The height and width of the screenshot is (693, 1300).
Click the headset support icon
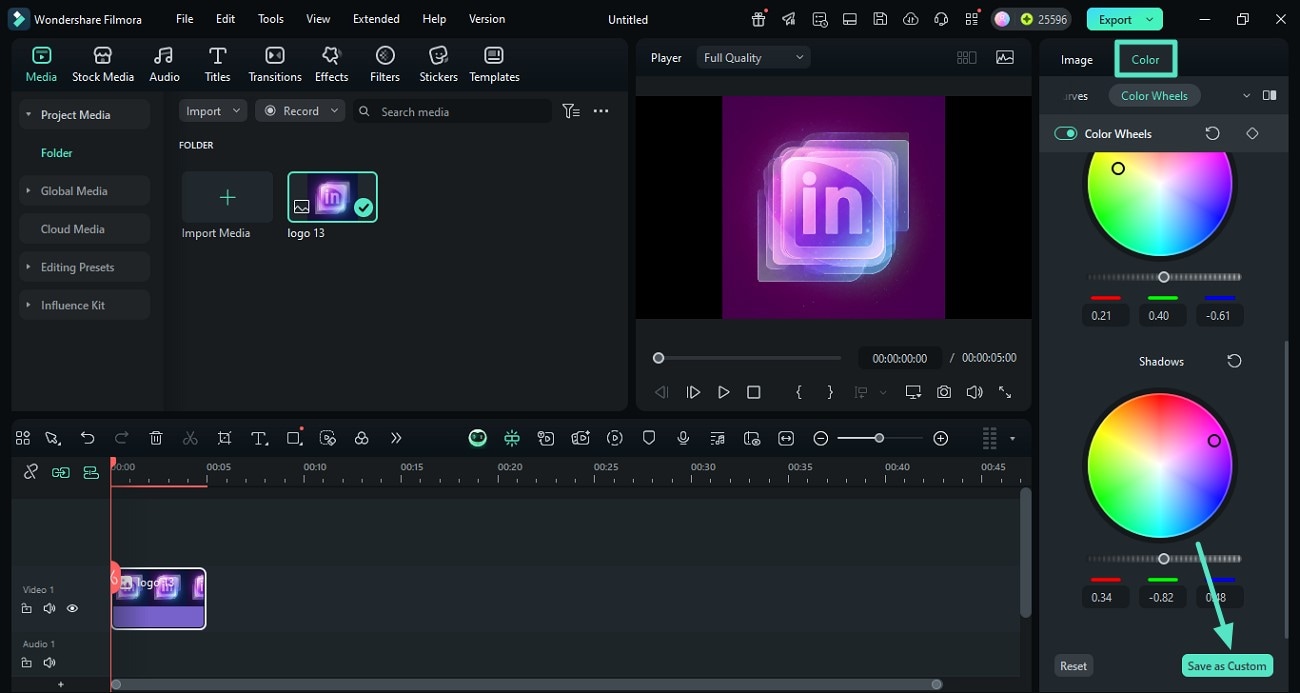(x=940, y=19)
